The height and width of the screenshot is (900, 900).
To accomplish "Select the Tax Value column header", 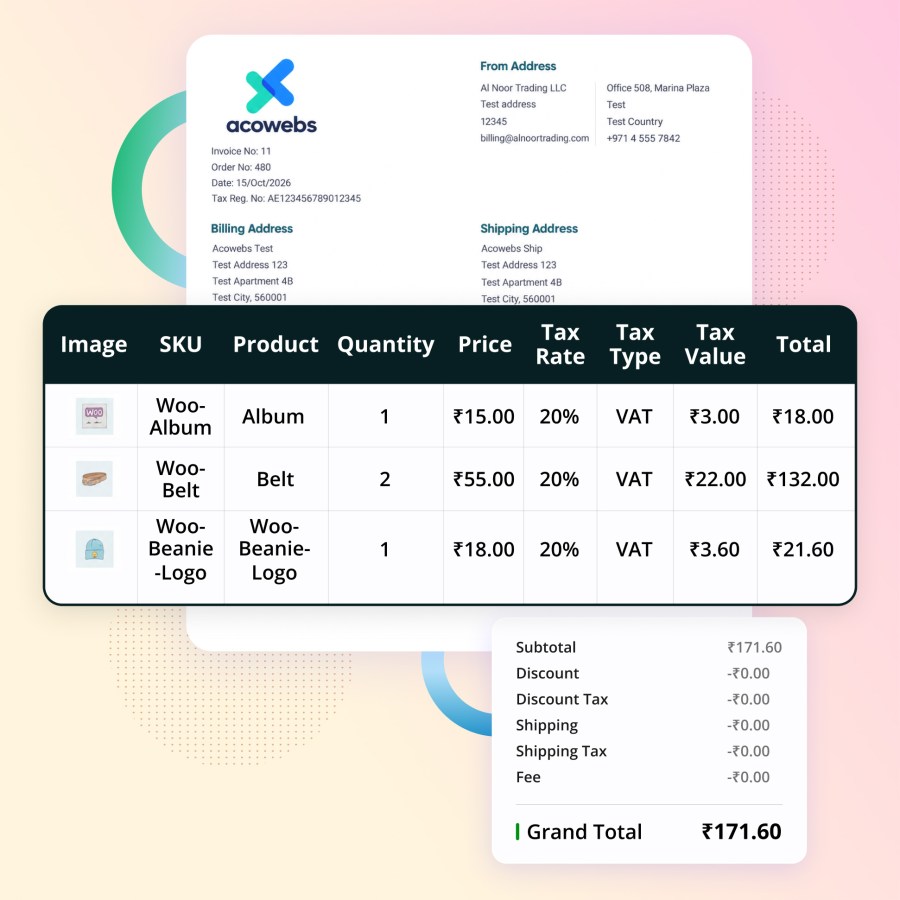I will pyautogui.click(x=715, y=344).
